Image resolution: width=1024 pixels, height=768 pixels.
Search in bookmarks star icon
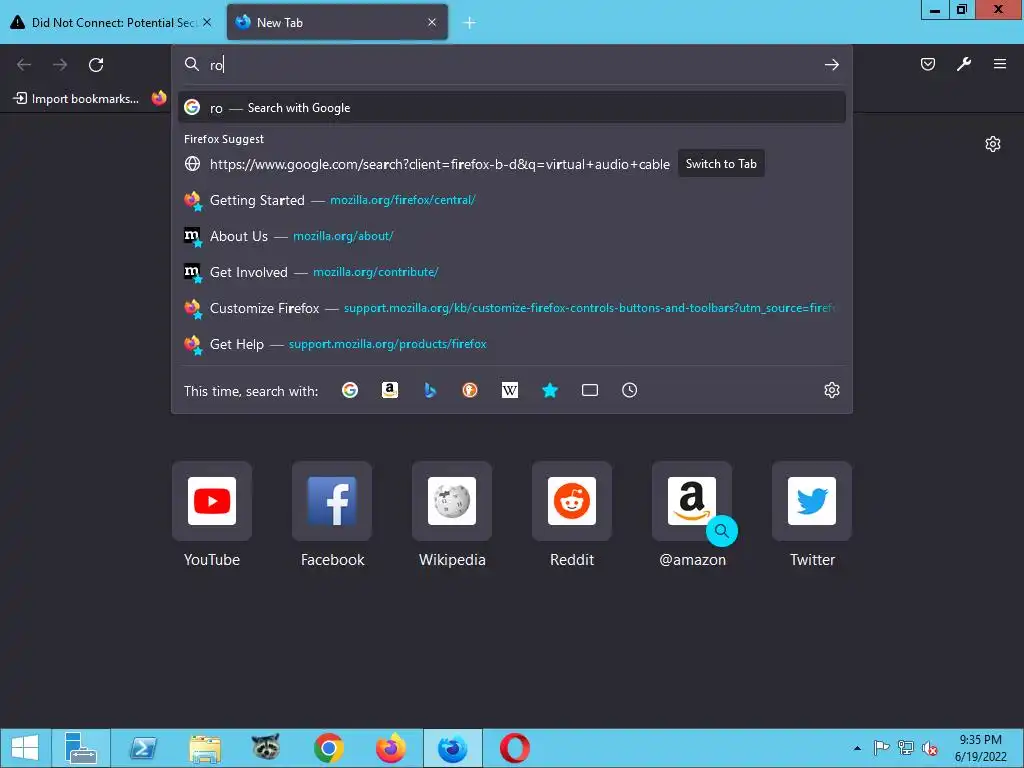550,390
